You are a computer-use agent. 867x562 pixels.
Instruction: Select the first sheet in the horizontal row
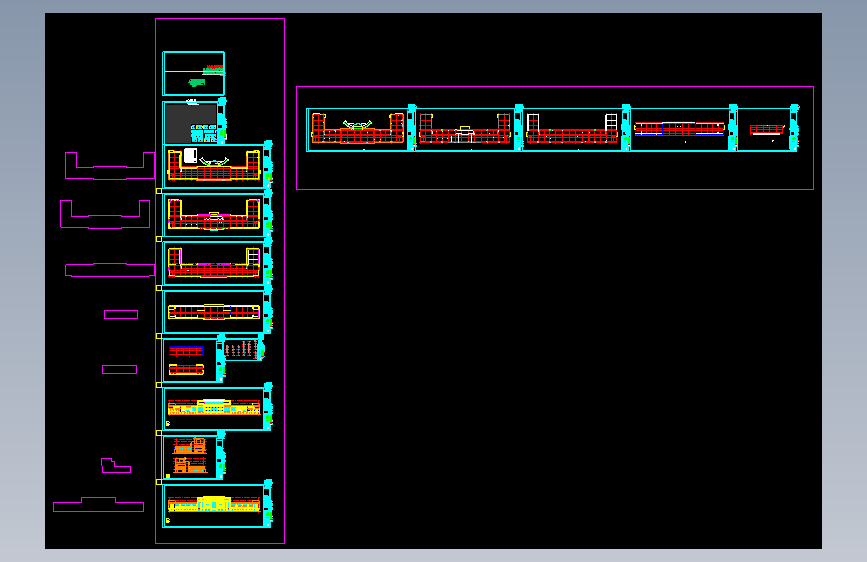361,128
